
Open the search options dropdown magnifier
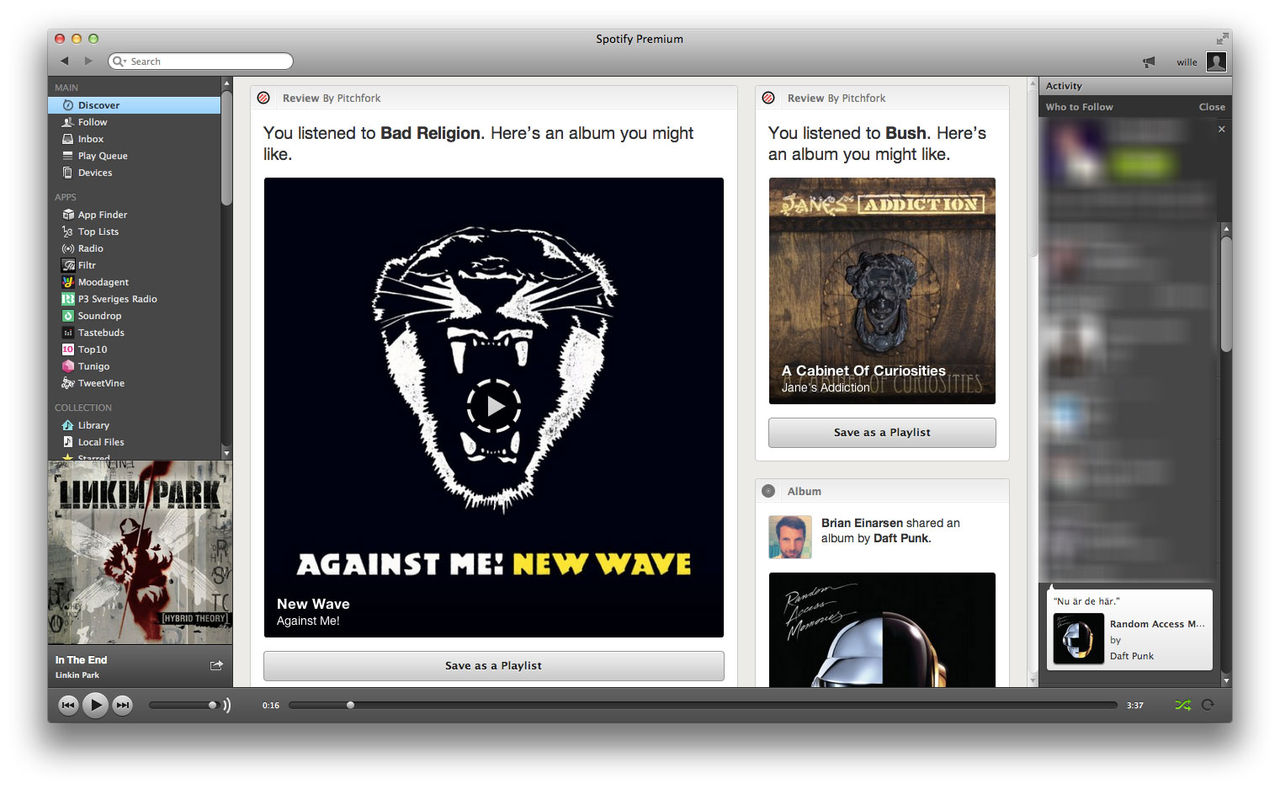coord(120,62)
